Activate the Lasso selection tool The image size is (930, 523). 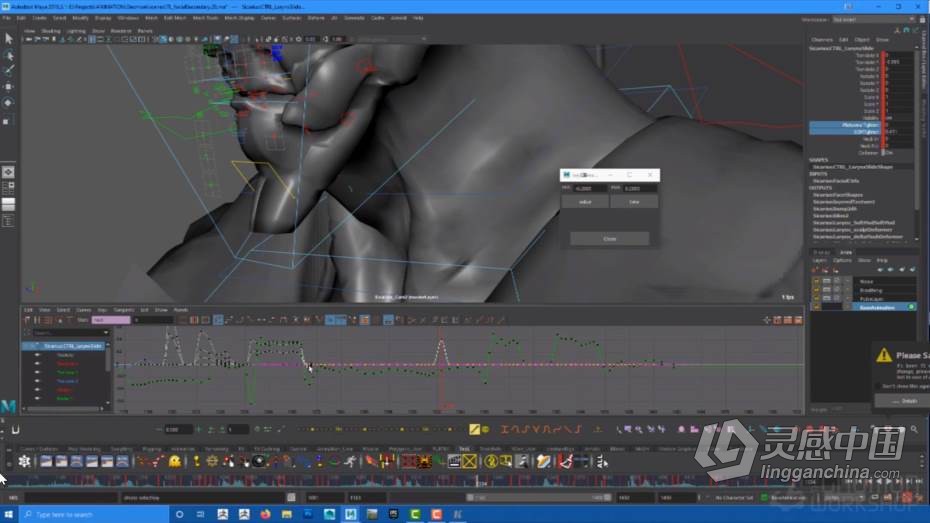8,55
